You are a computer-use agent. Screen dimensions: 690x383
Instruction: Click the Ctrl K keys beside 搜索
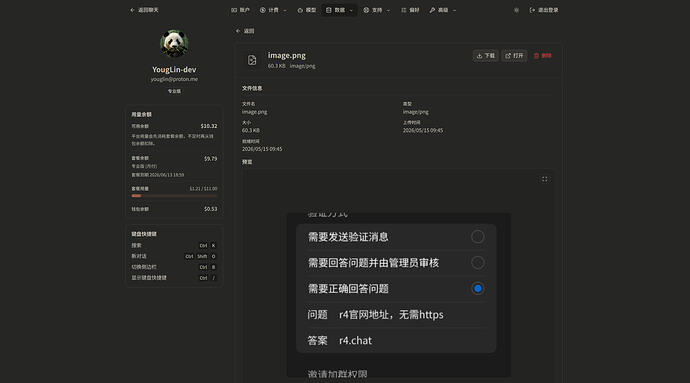coord(208,245)
